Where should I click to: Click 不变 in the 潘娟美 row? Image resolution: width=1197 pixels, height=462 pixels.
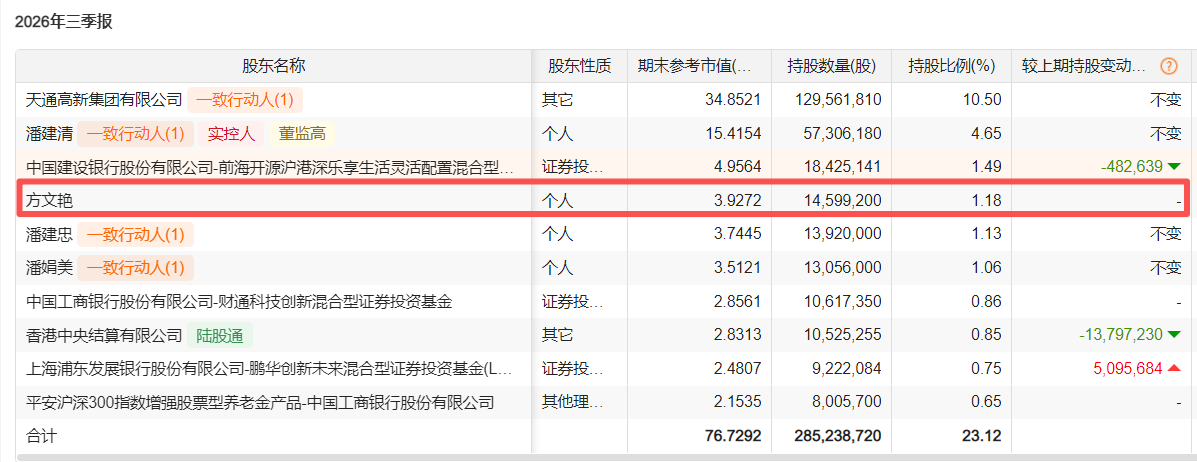(1166, 268)
